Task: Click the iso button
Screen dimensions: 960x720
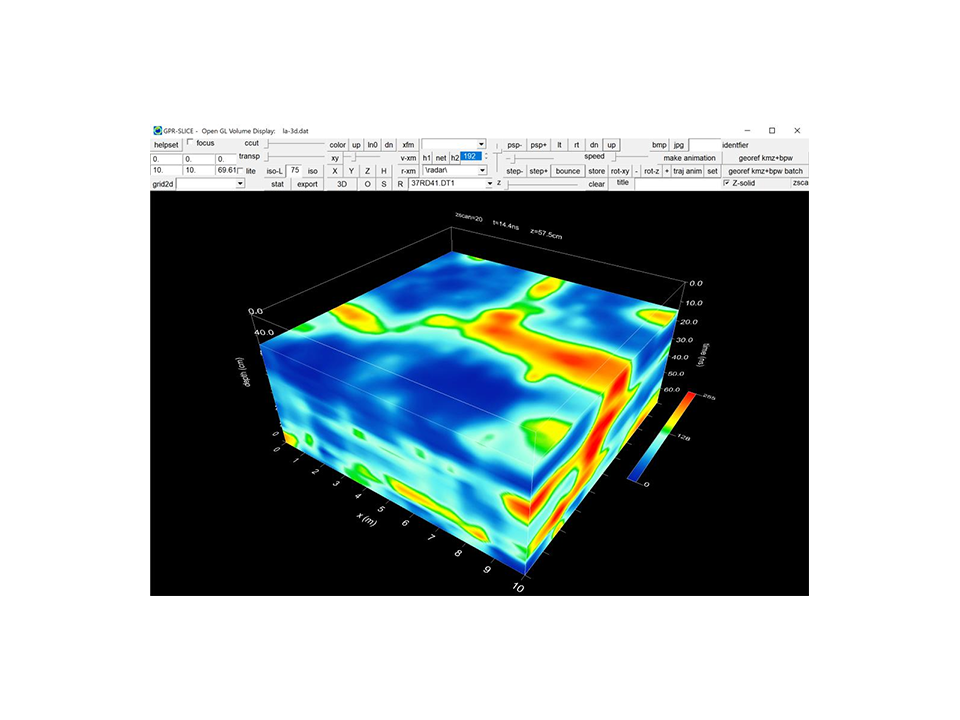Action: coord(313,171)
